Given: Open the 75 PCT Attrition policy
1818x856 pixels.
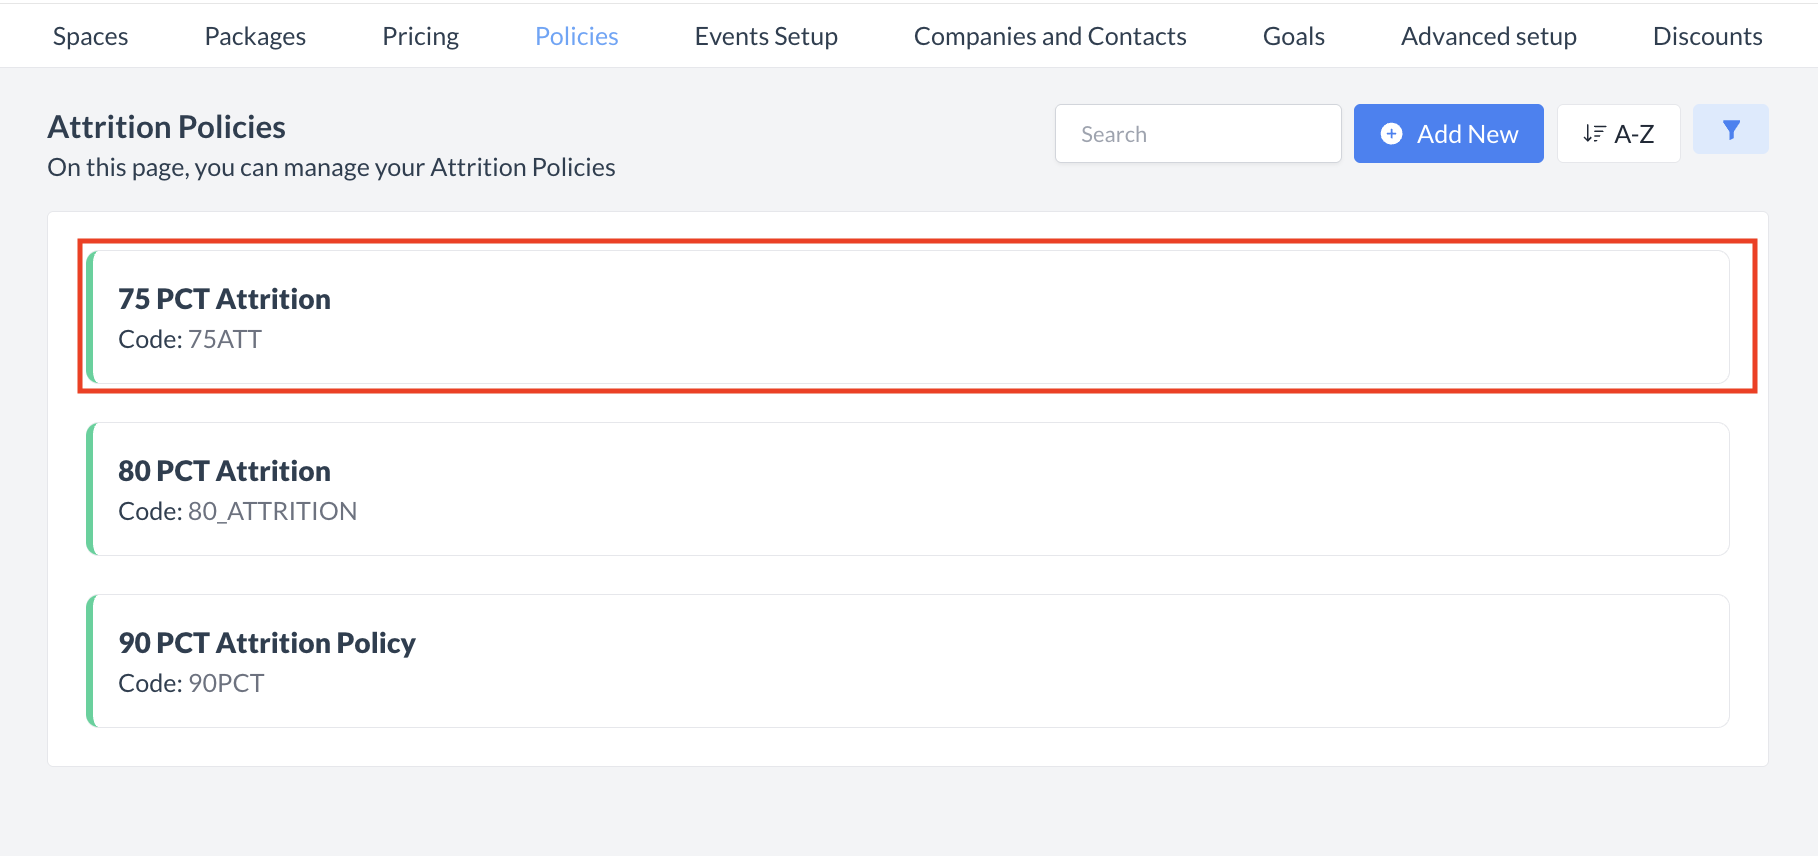Looking at the screenshot, I should point(908,317).
